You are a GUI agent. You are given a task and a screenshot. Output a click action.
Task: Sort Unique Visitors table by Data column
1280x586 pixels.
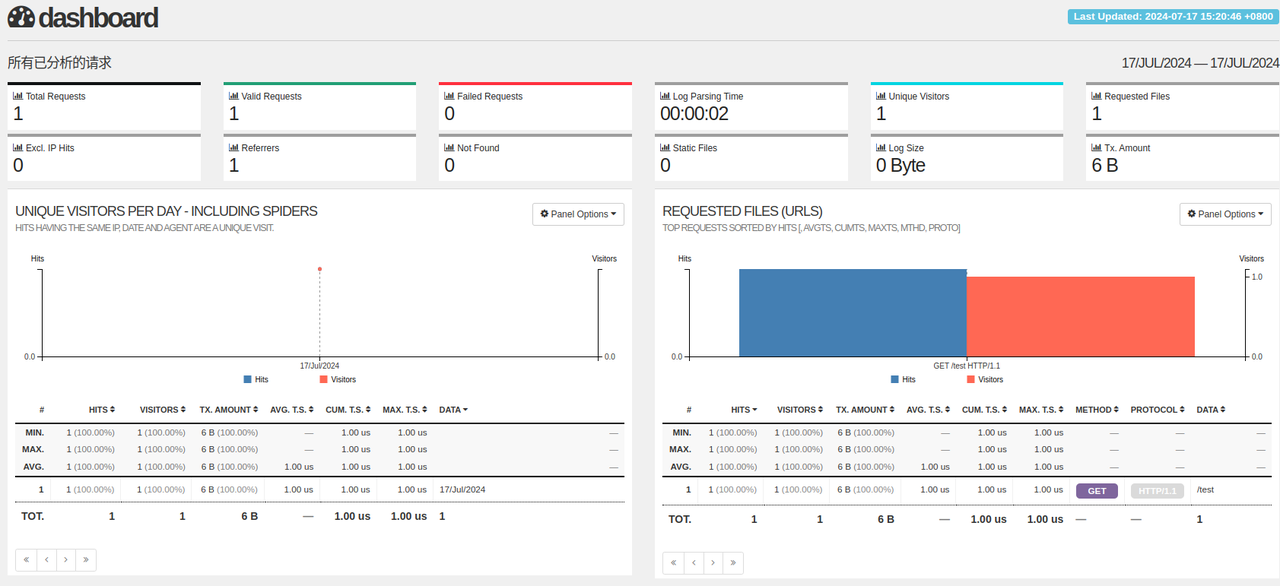[453, 410]
